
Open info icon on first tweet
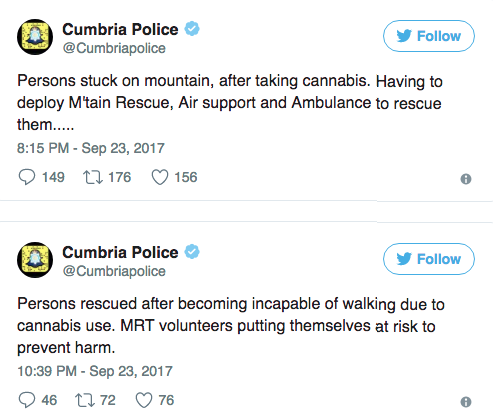pyautogui.click(x=466, y=179)
